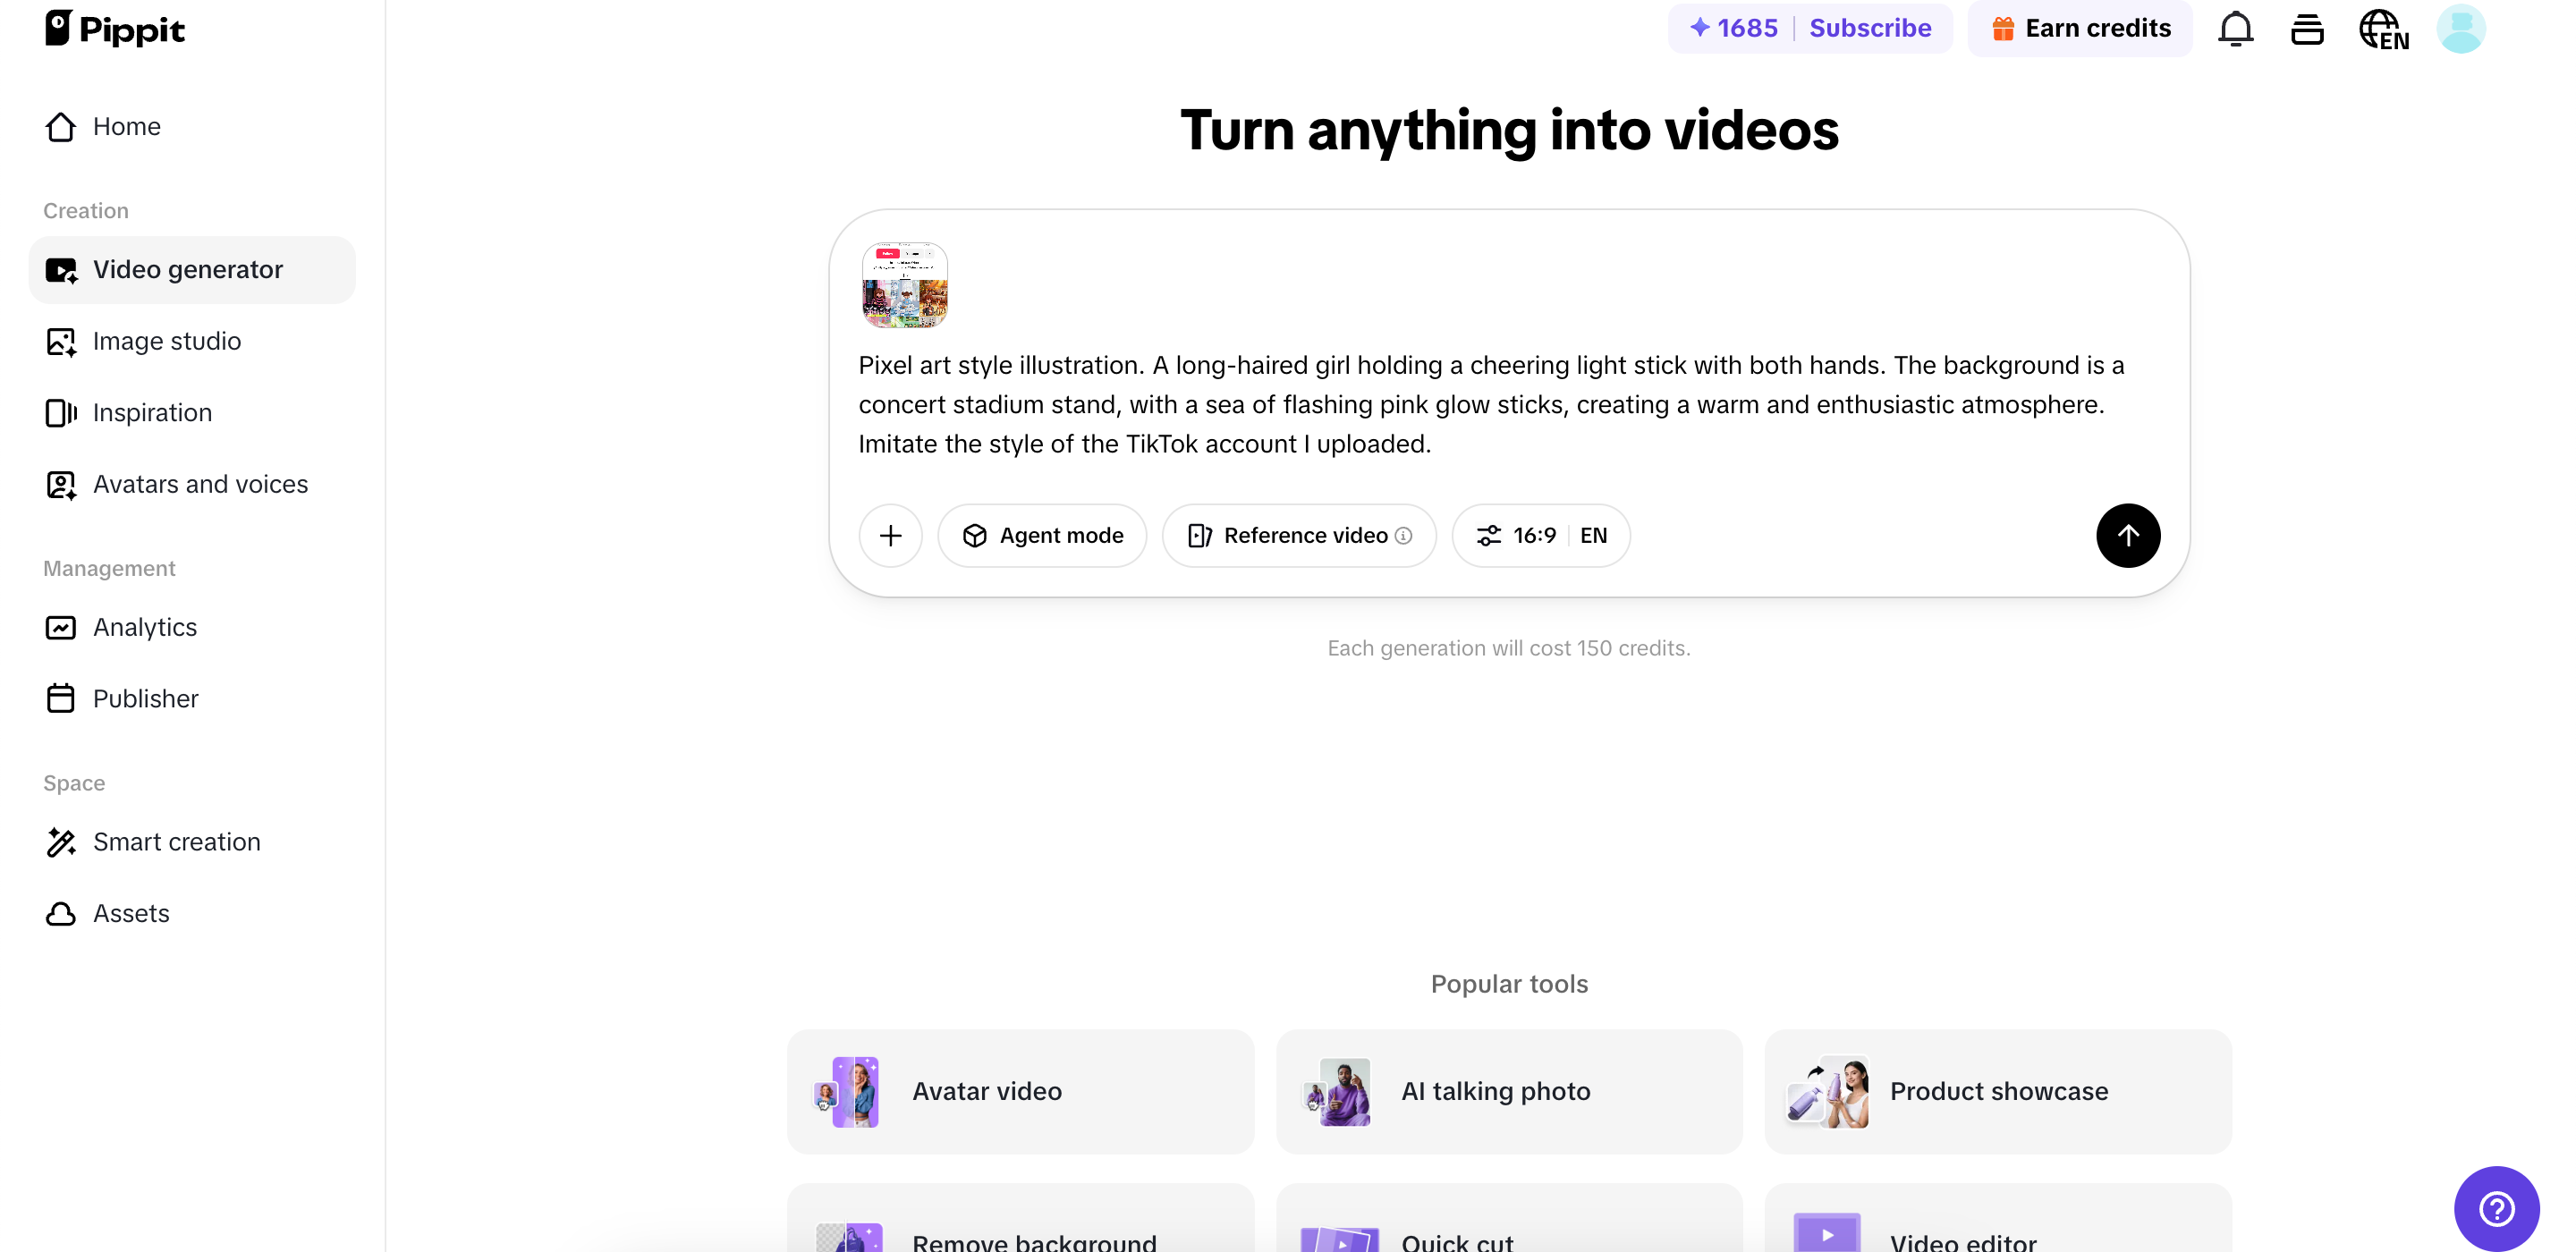Toggle Agent mode

tap(1042, 535)
